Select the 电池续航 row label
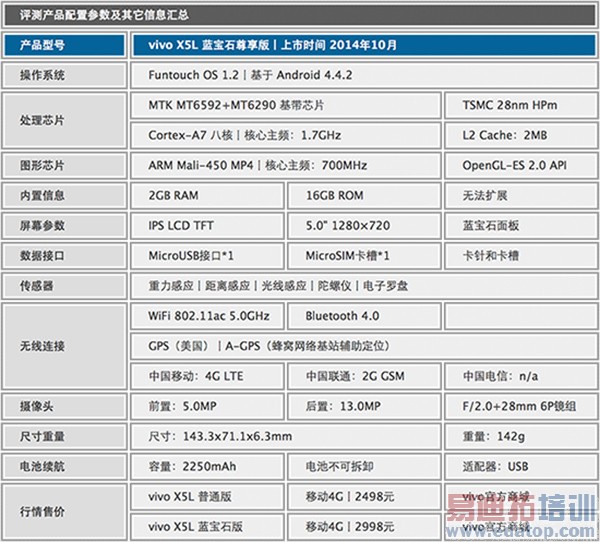600x542 pixels. [x=64, y=467]
